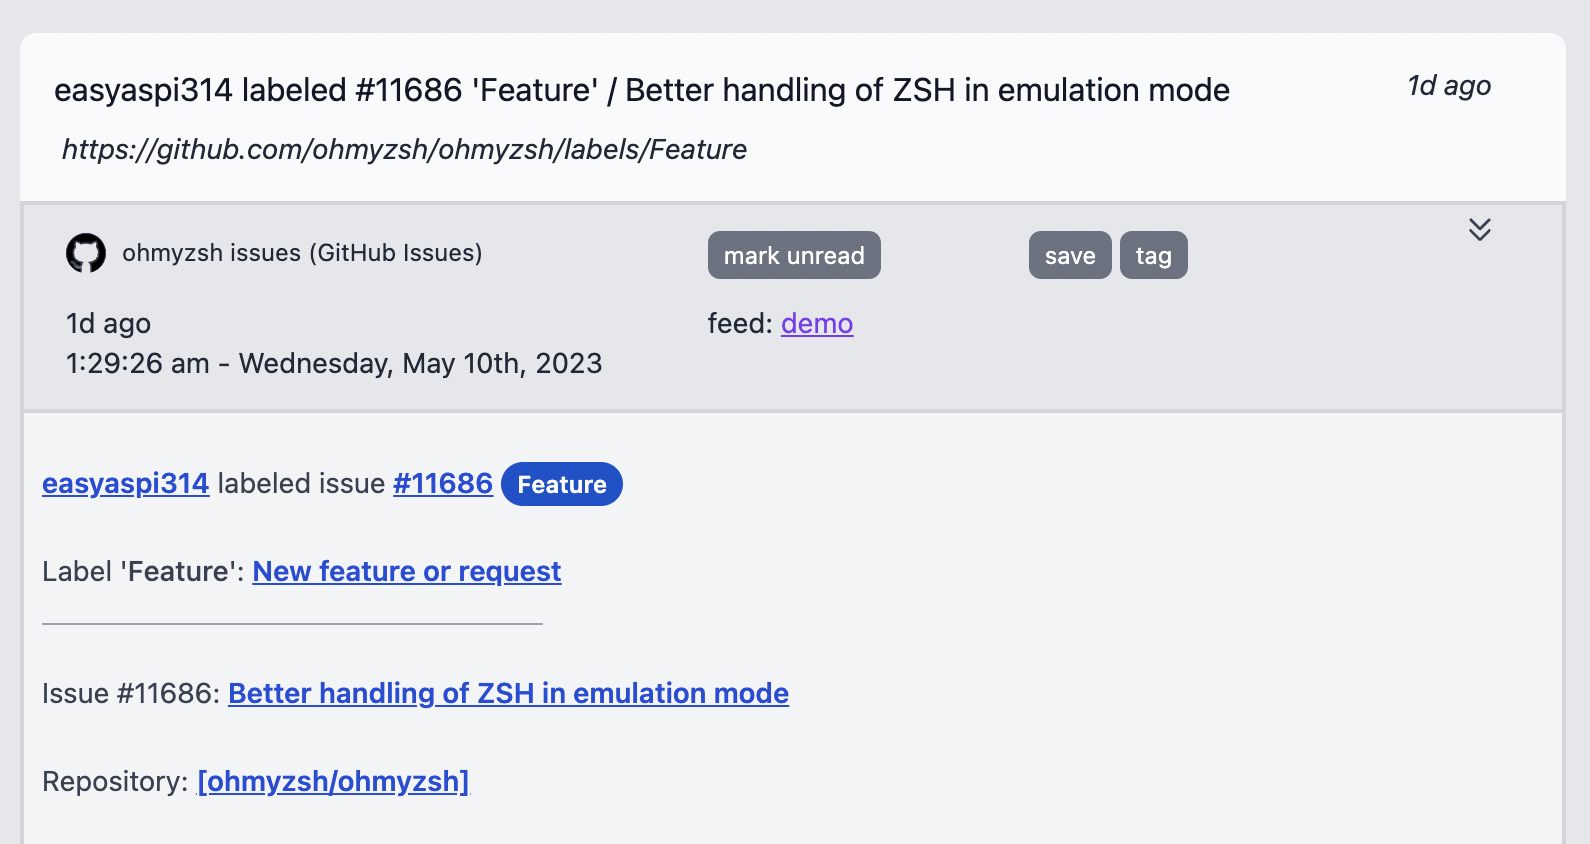
Task: Click the full date Wednesday May 10th
Action: click(334, 363)
